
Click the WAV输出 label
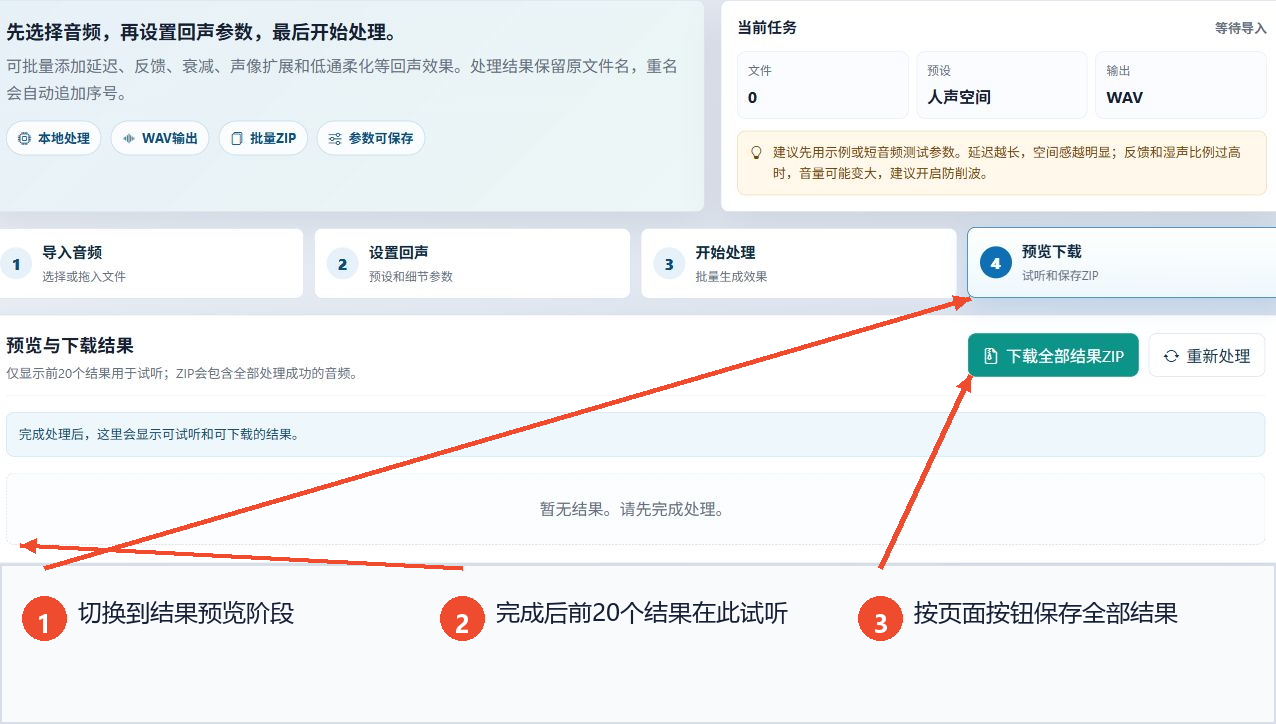pos(170,138)
